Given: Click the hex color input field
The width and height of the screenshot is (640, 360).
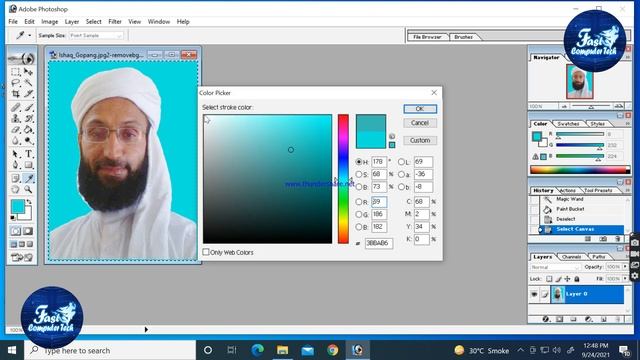Looking at the screenshot, I should (379, 243).
